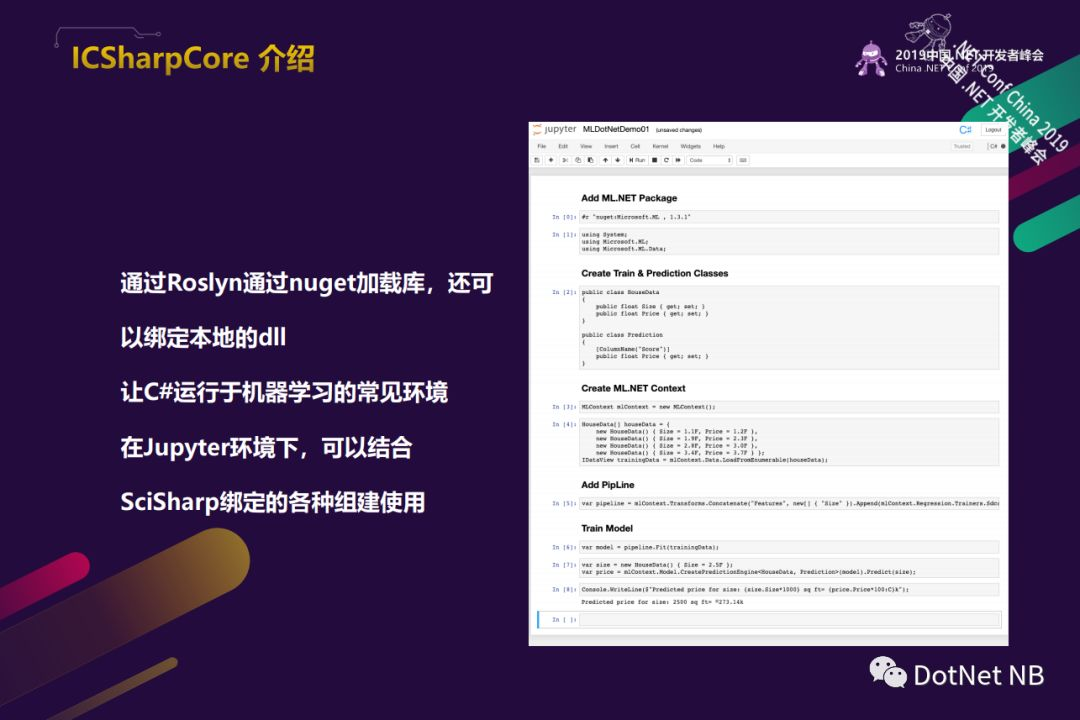
Task: Save the notebook with the floppy disk icon
Action: pos(537,161)
